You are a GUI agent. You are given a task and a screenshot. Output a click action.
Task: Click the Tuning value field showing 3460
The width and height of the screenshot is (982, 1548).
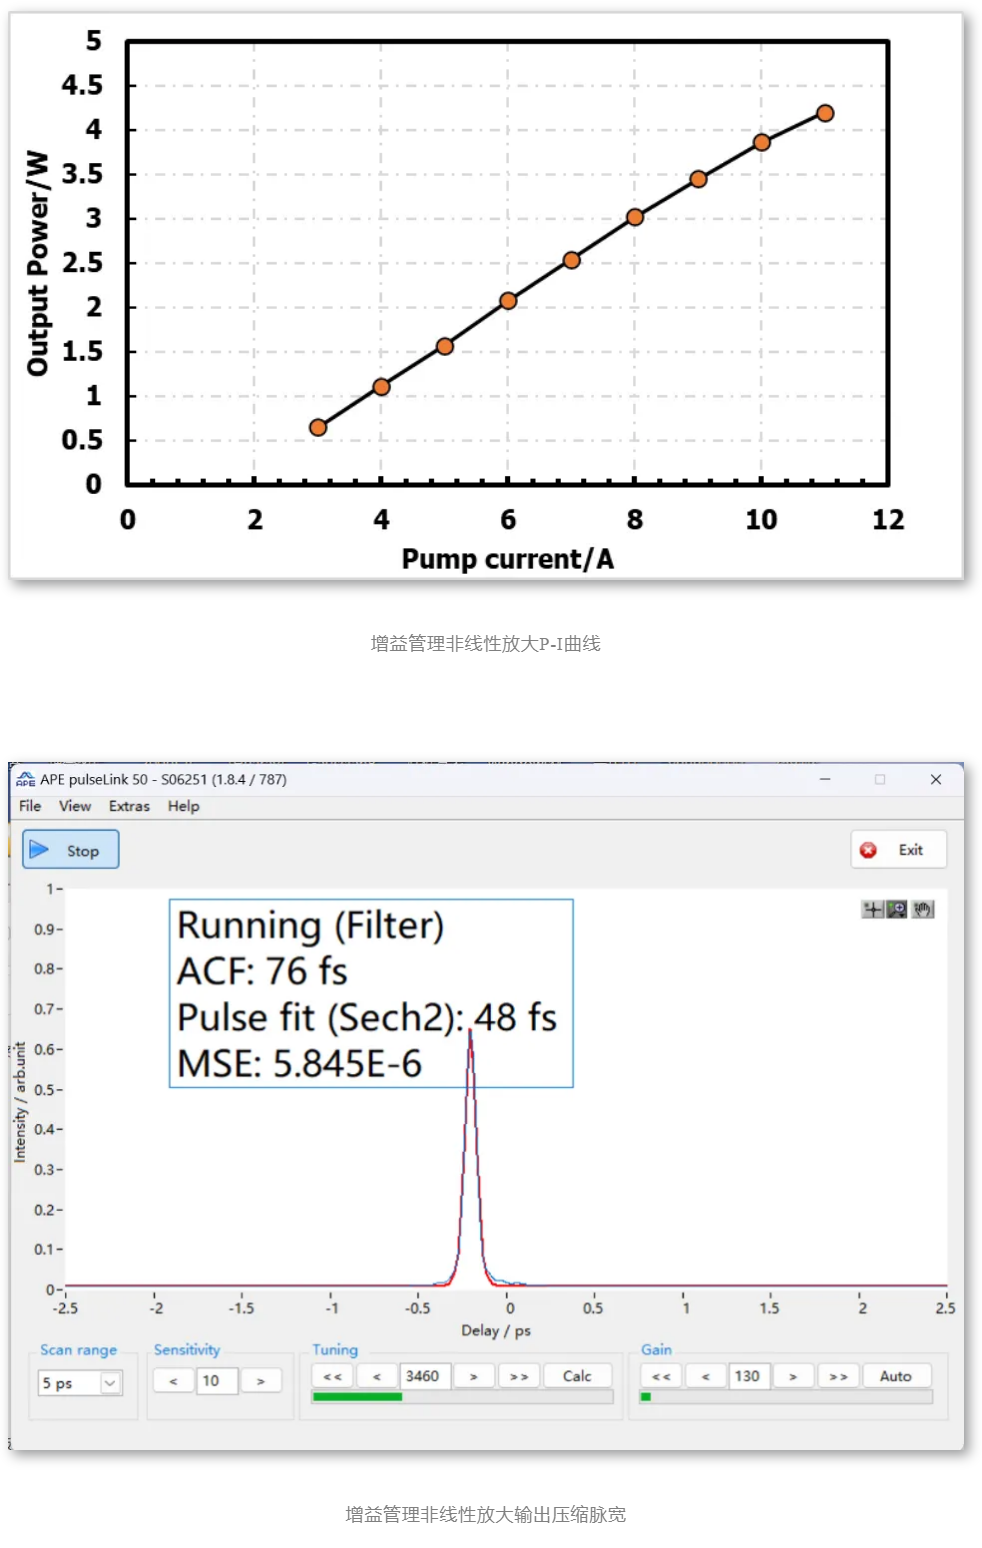[425, 1377]
